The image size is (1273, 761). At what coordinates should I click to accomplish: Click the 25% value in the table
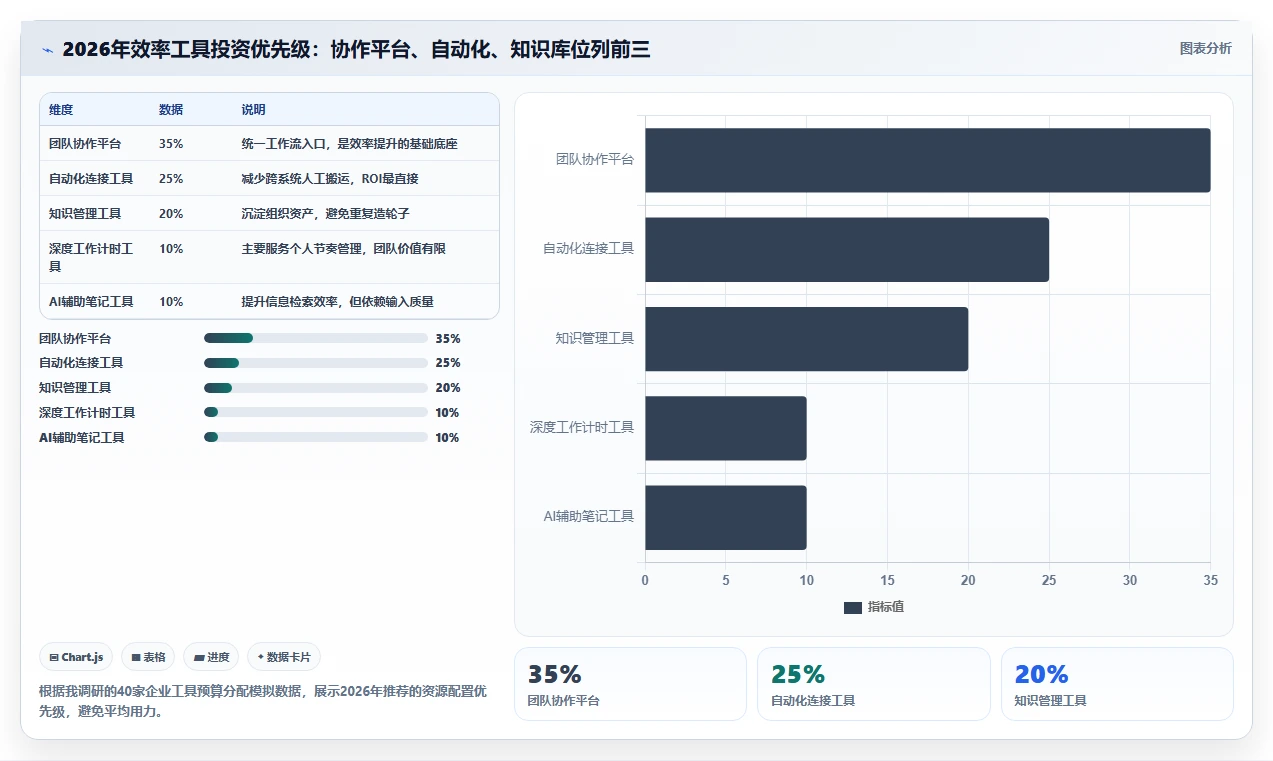coord(171,179)
